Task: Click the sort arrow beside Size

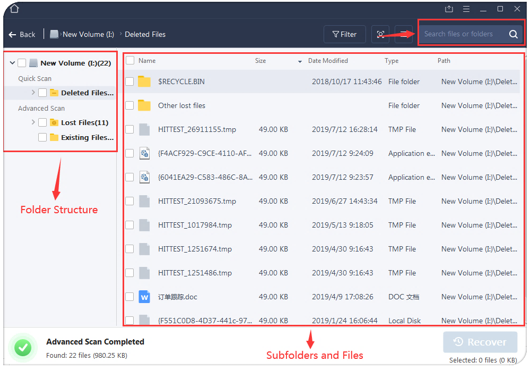Action: click(300, 61)
